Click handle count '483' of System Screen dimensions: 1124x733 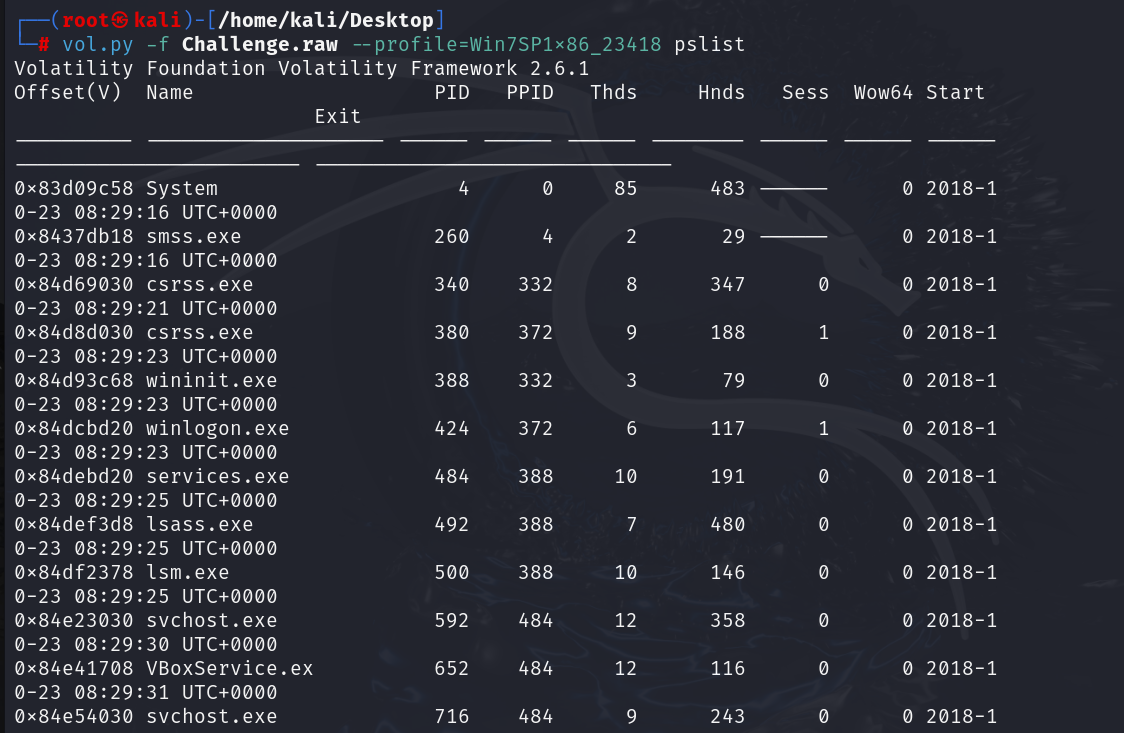coord(728,188)
